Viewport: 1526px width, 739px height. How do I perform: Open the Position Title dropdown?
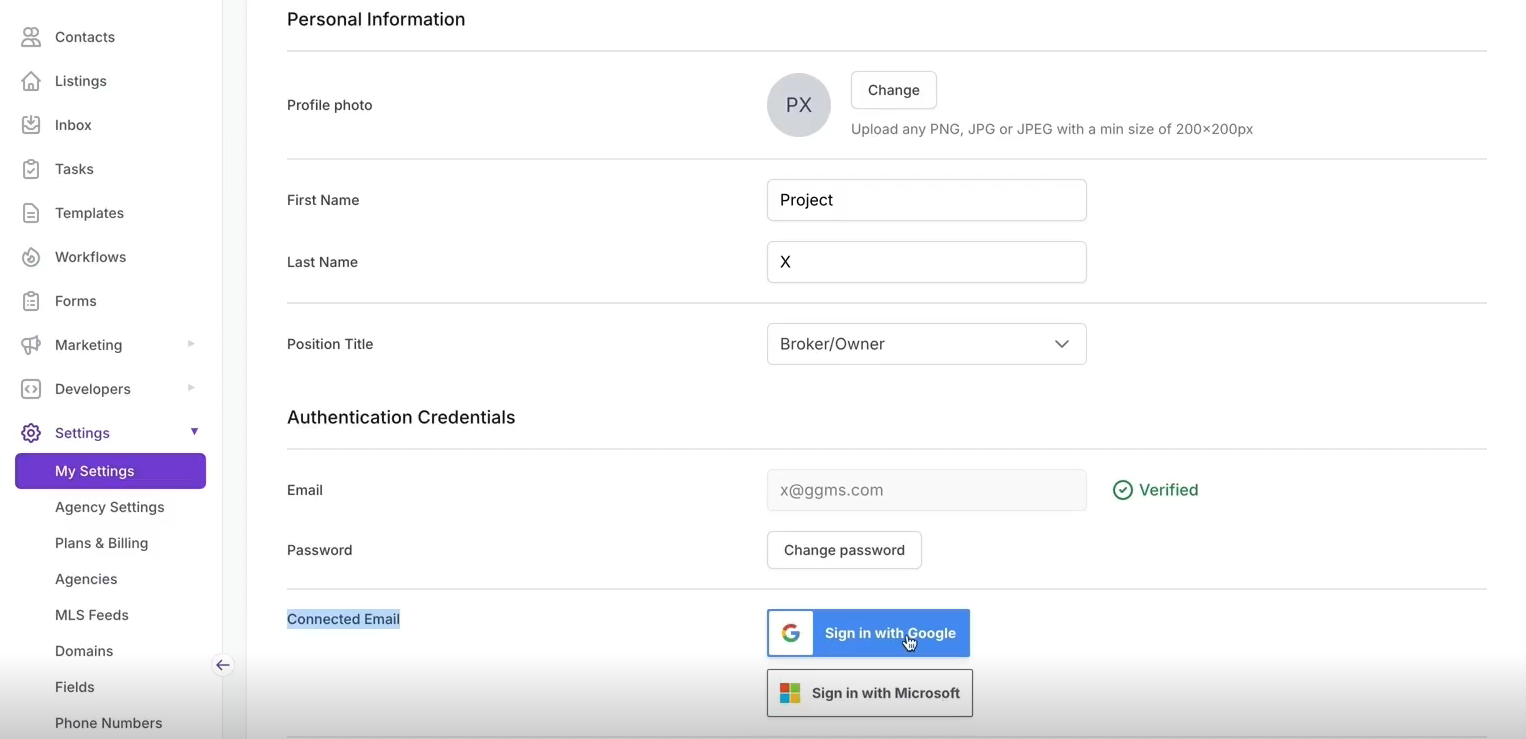(x=926, y=344)
